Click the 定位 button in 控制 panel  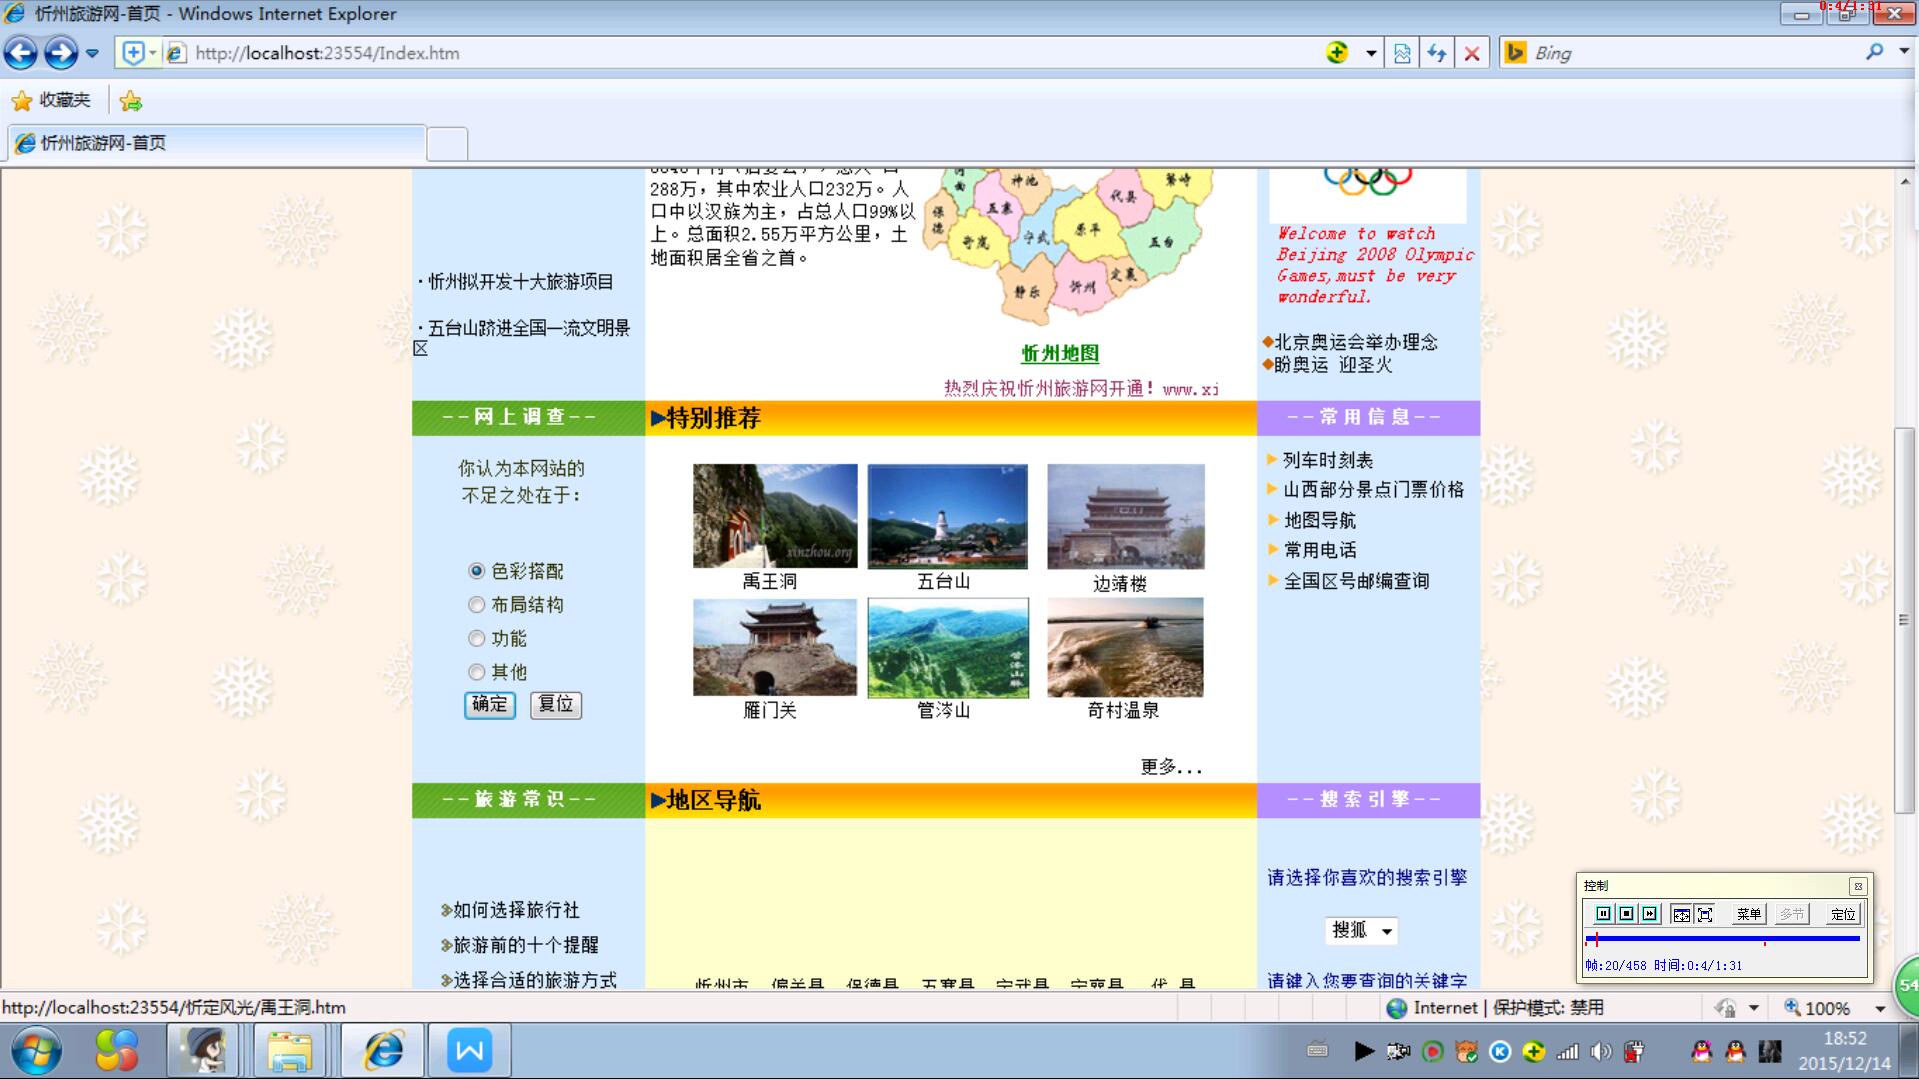tap(1842, 914)
